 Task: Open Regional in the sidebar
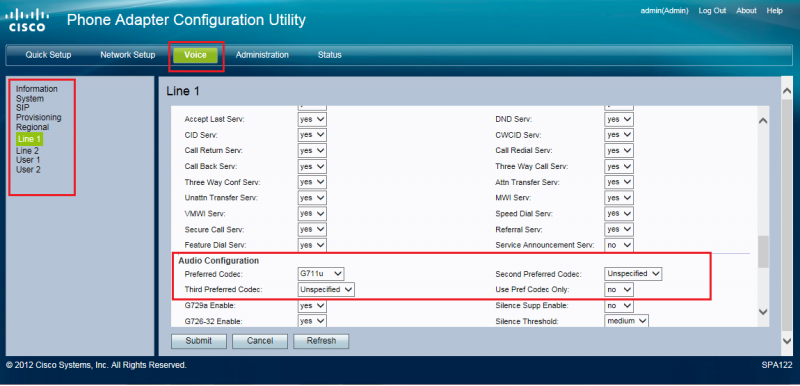[33, 127]
